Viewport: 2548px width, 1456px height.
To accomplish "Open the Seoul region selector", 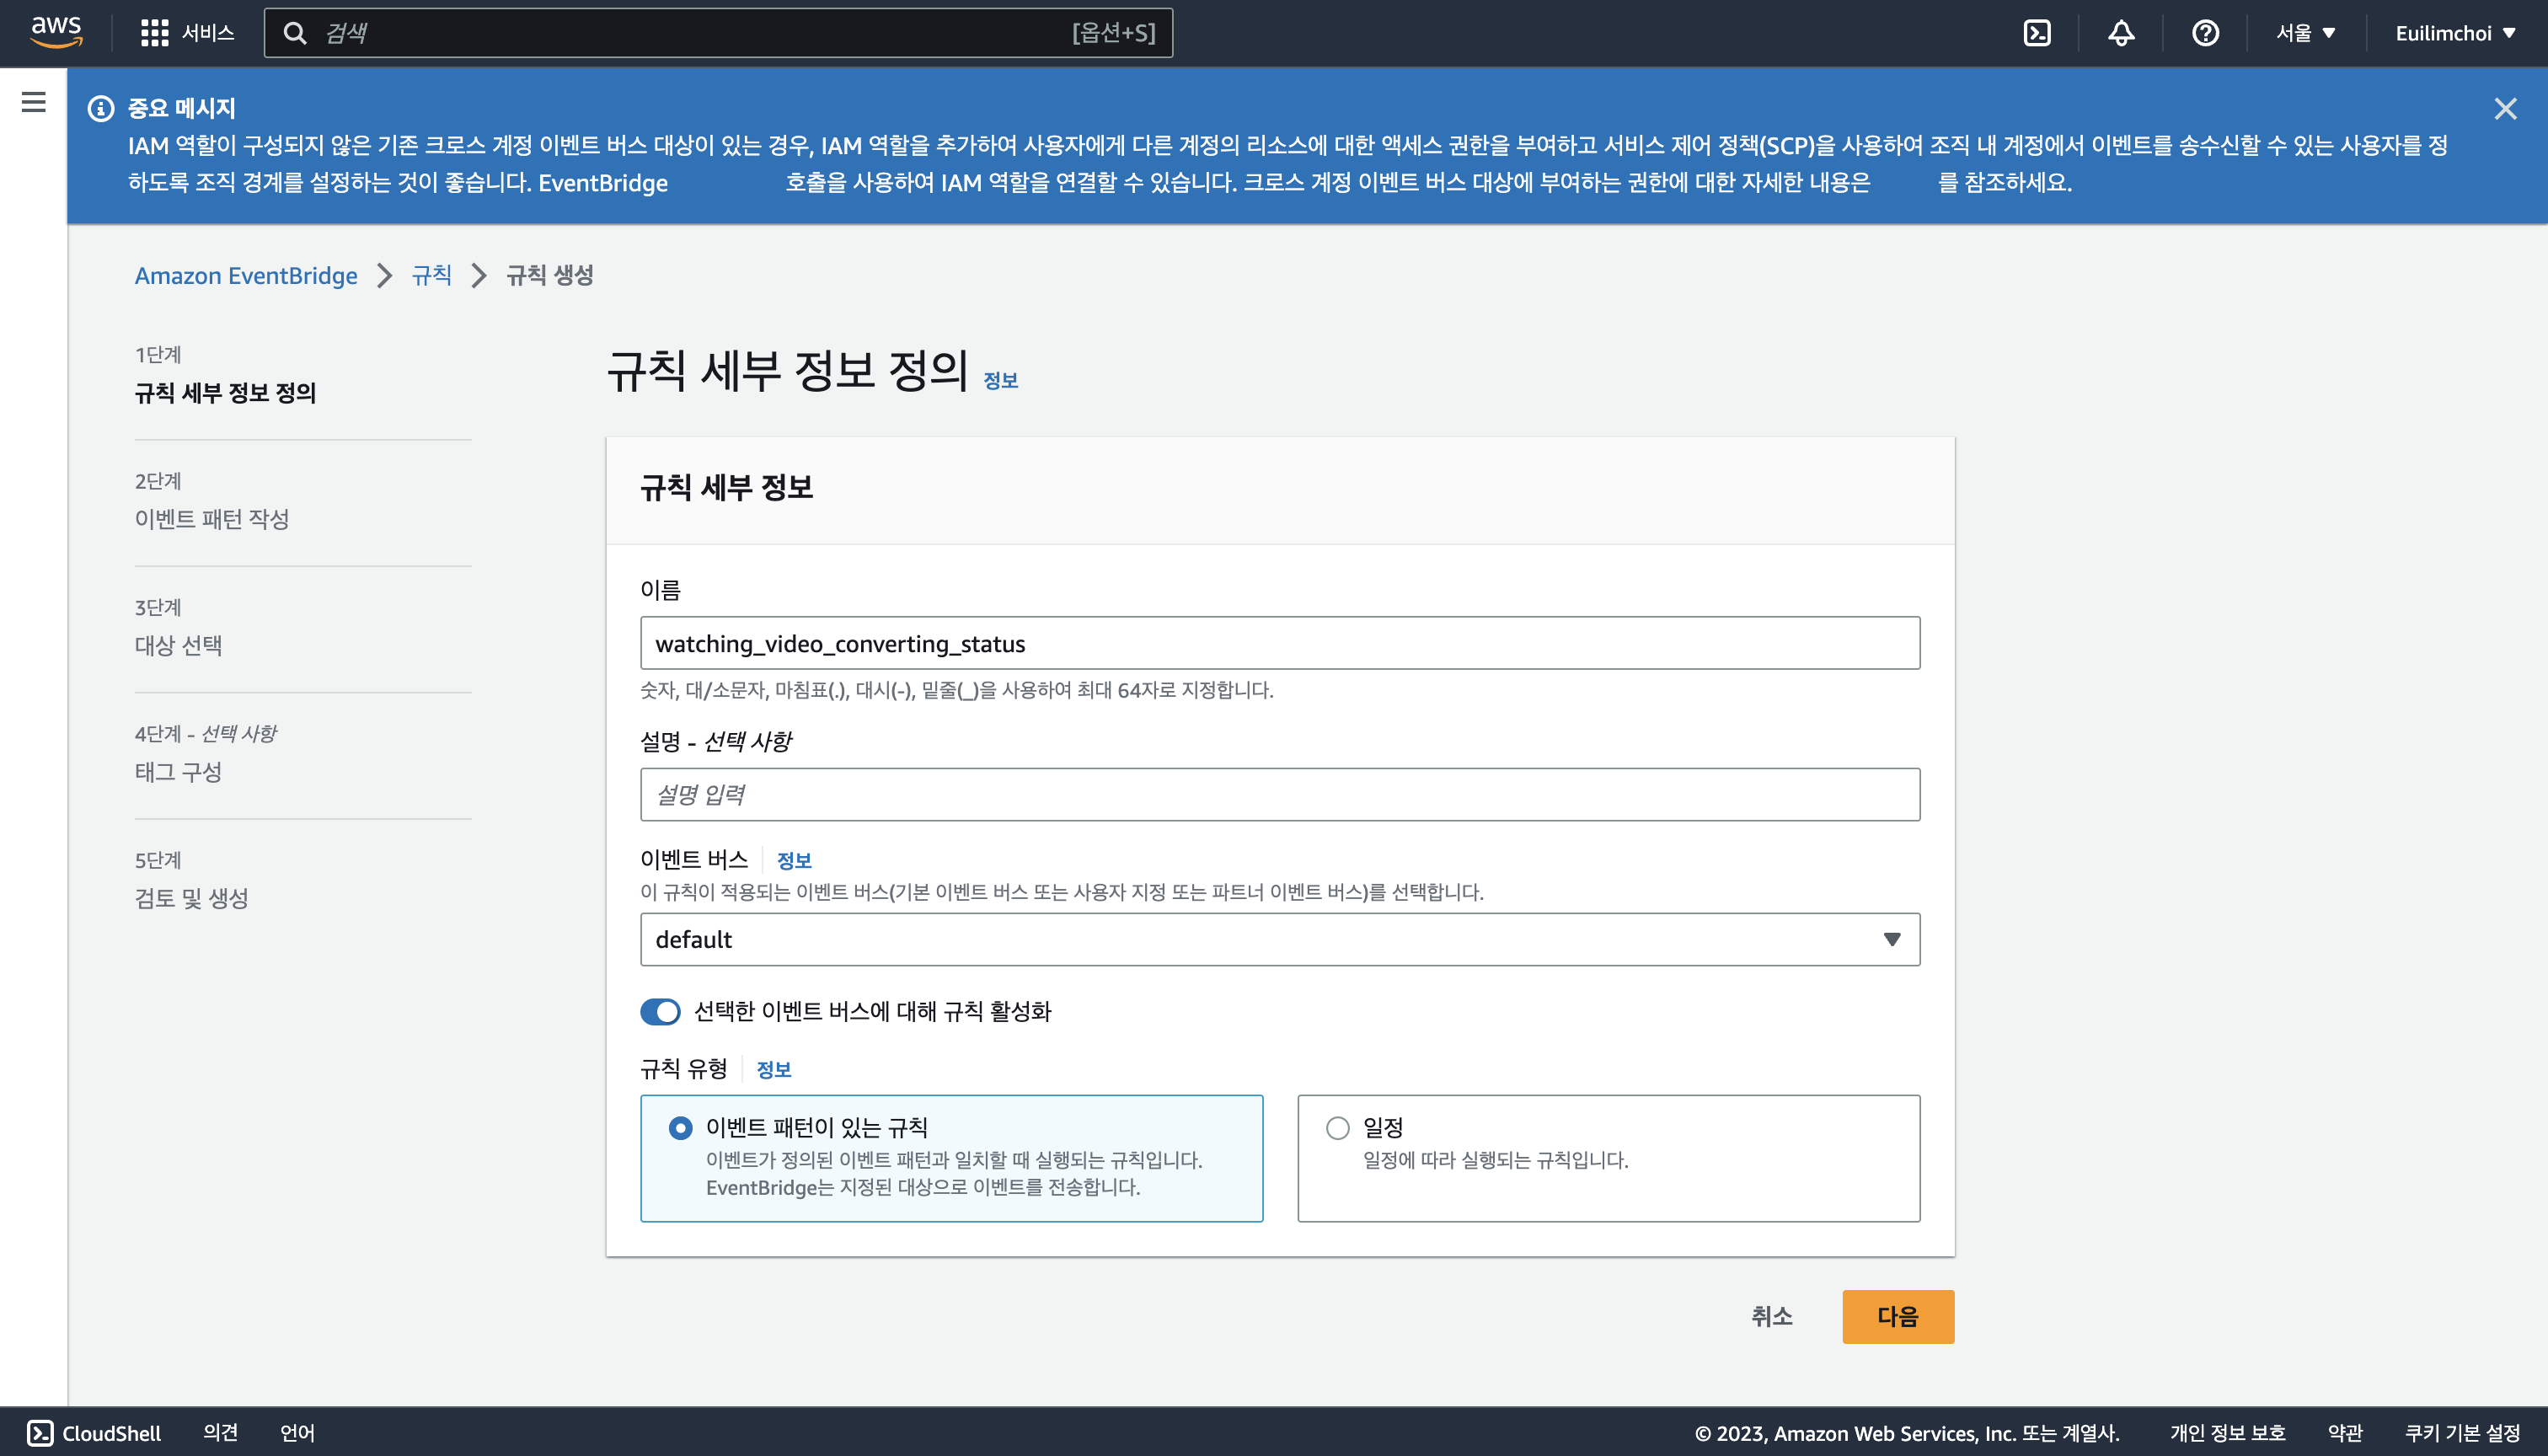I will click(x=2305, y=33).
